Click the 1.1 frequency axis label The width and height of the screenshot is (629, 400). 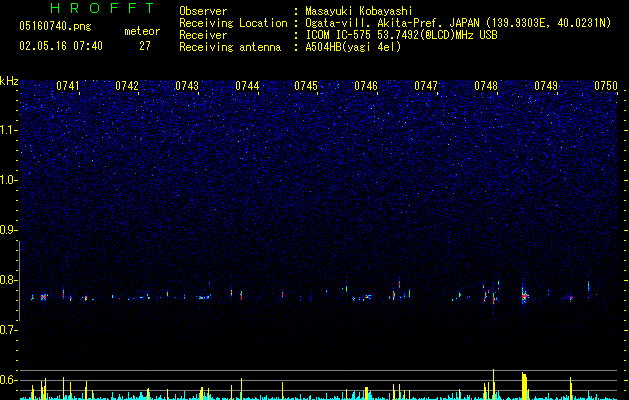(9, 130)
